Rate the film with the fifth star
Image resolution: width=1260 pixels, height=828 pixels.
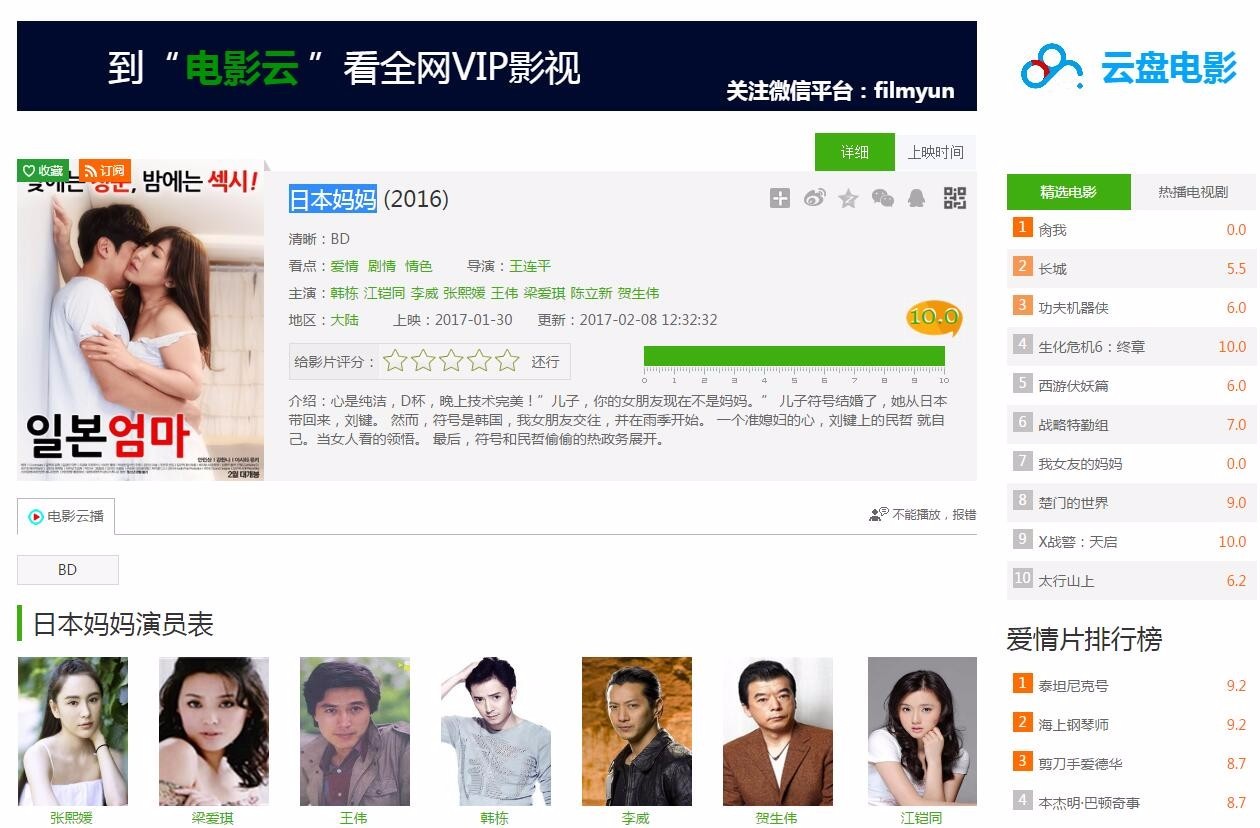tap(508, 361)
